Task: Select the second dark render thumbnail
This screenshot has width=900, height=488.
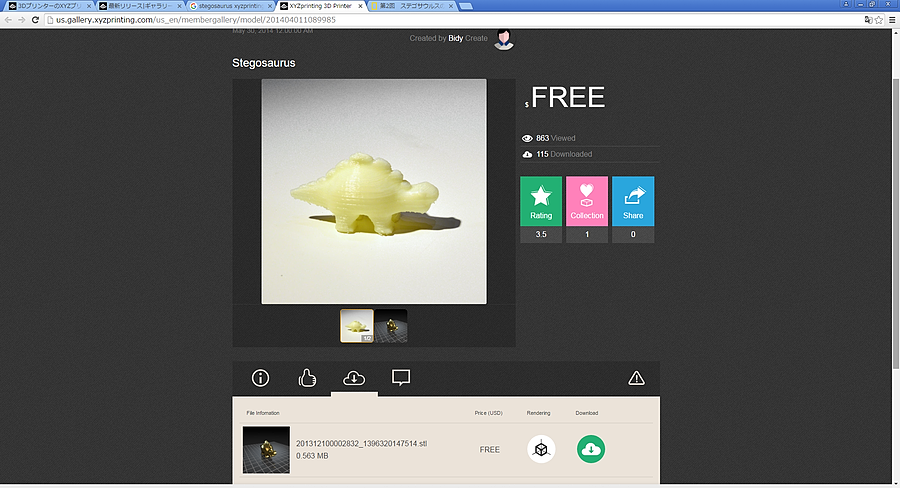Action: 391,325
